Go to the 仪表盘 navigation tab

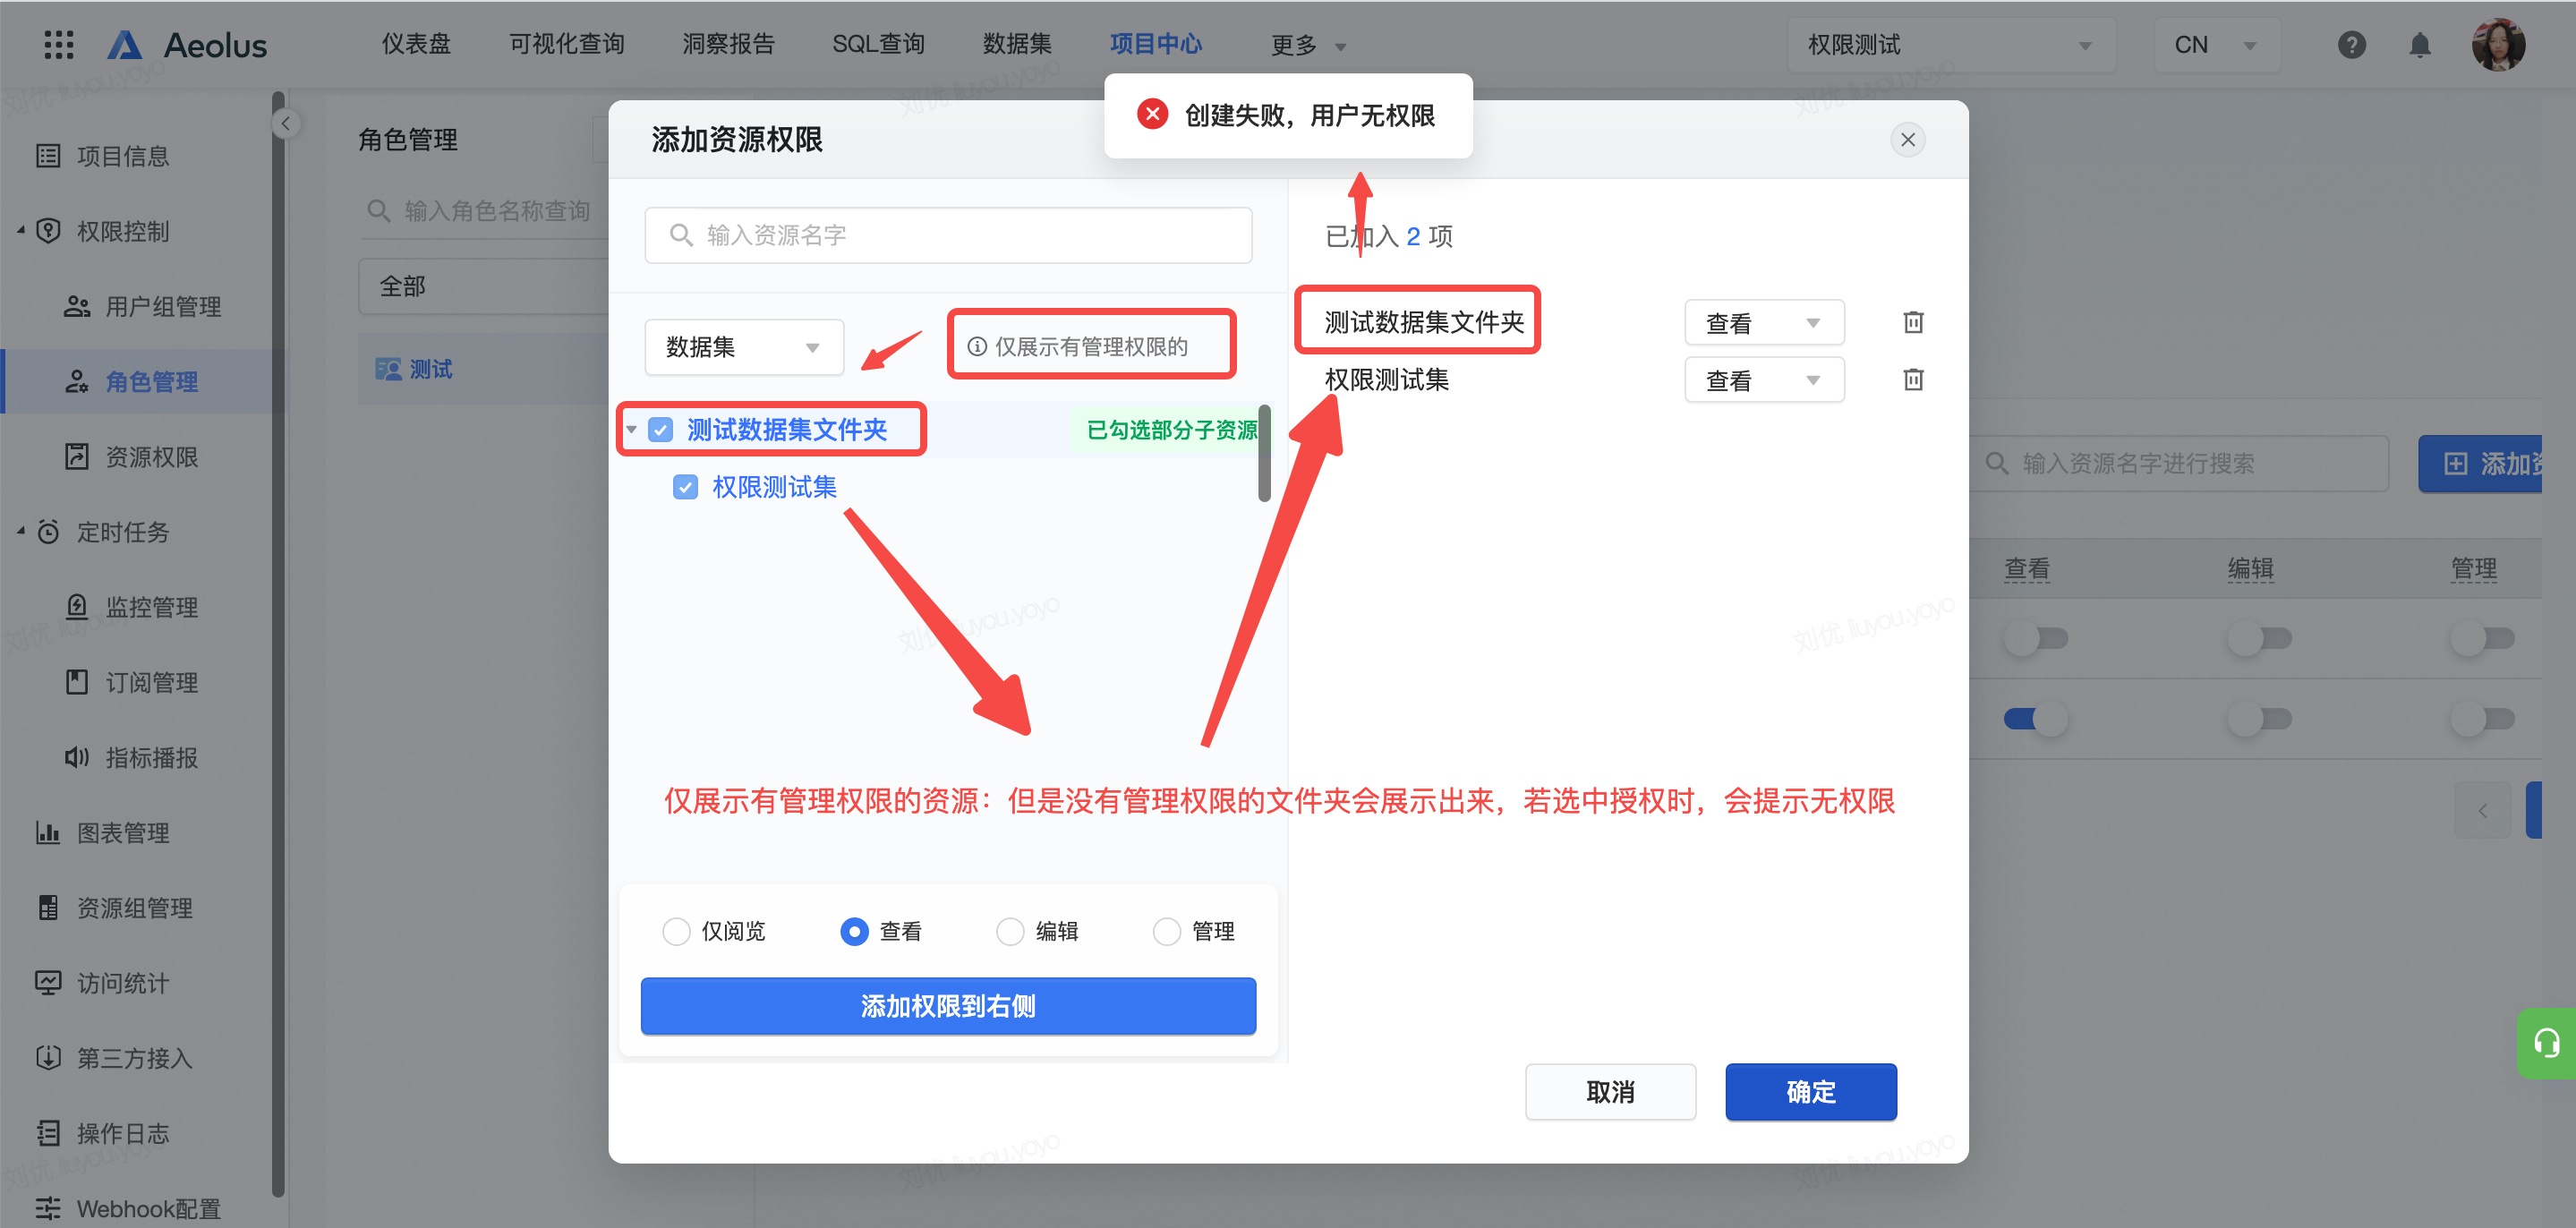click(416, 44)
